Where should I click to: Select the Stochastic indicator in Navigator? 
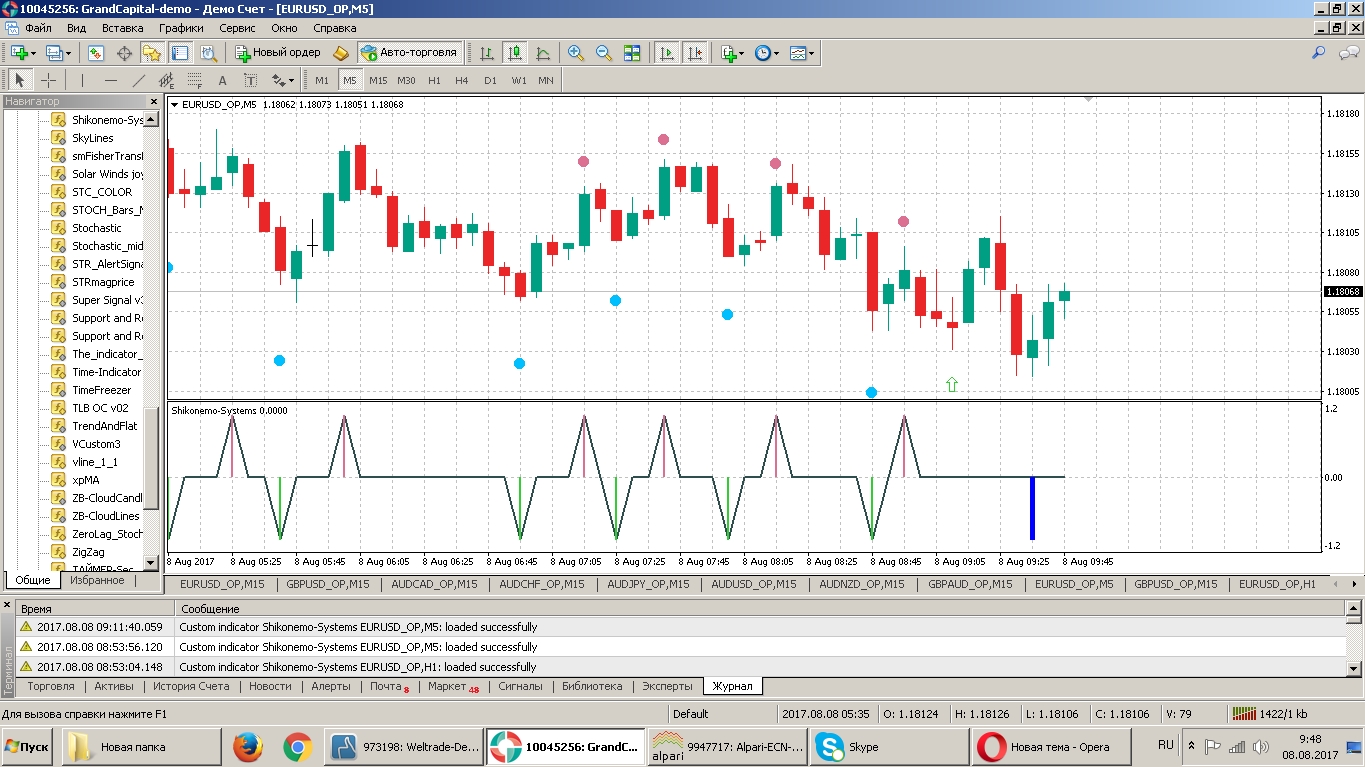point(97,228)
